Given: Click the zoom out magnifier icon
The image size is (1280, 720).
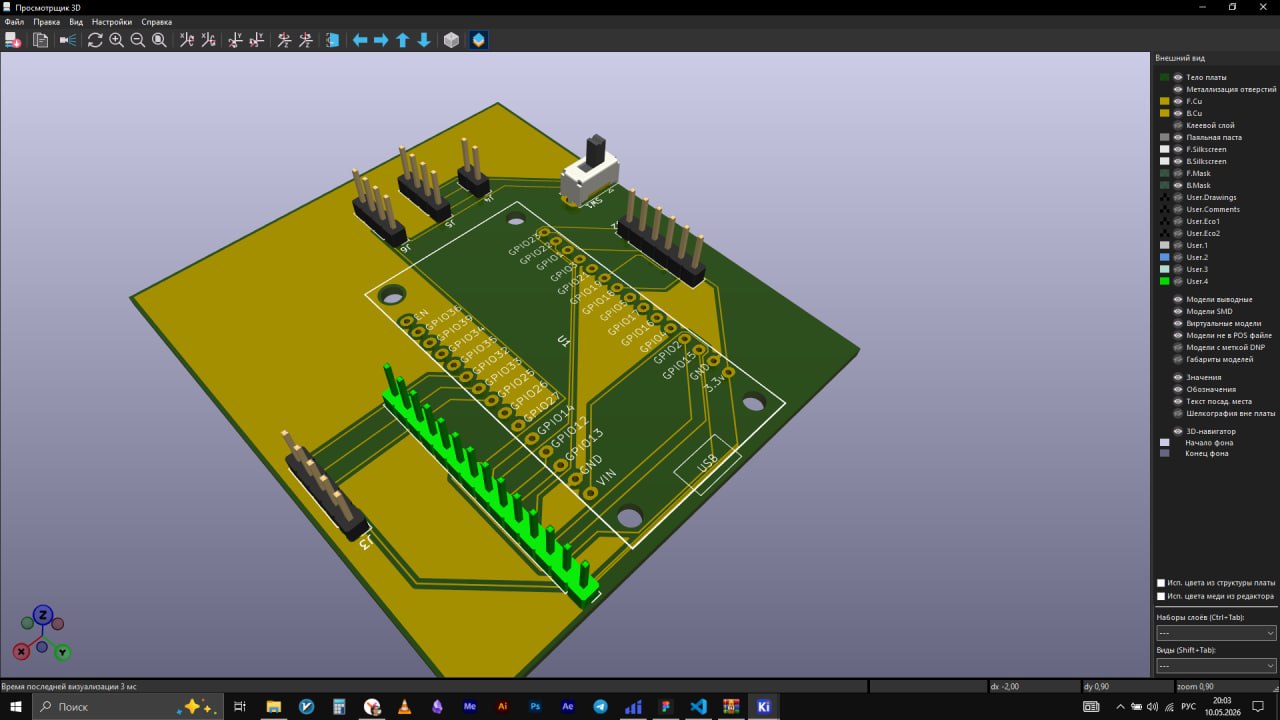Looking at the screenshot, I should (138, 40).
